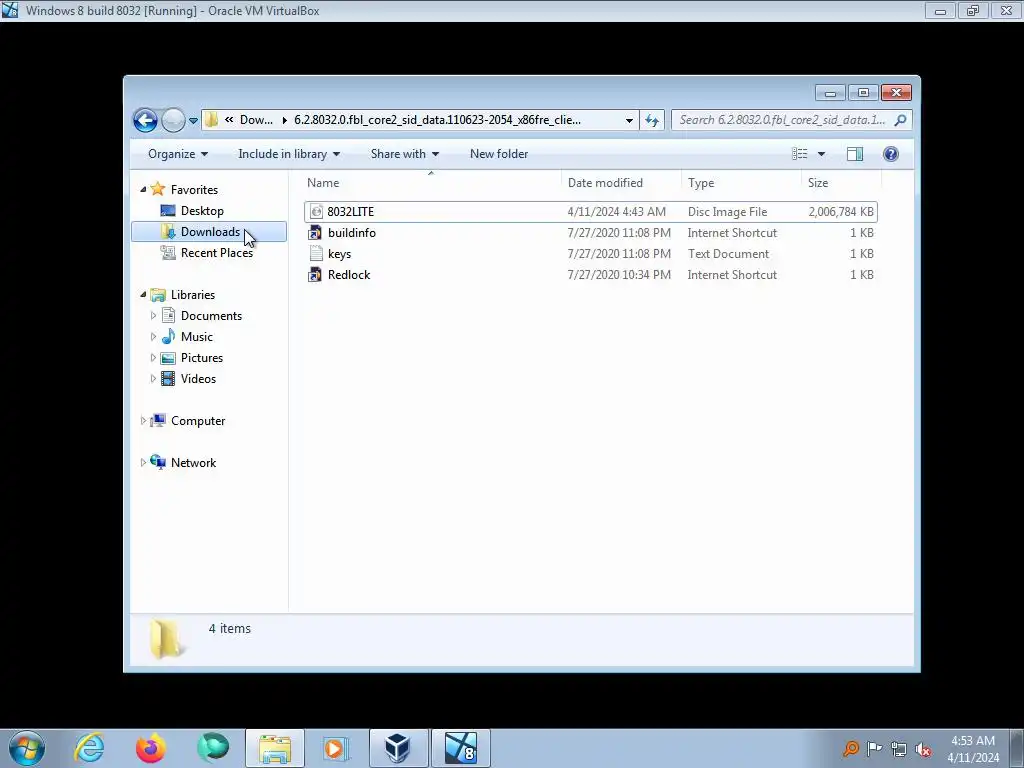This screenshot has height=768, width=1024.
Task: Select the keys text document
Action: [590, 254]
